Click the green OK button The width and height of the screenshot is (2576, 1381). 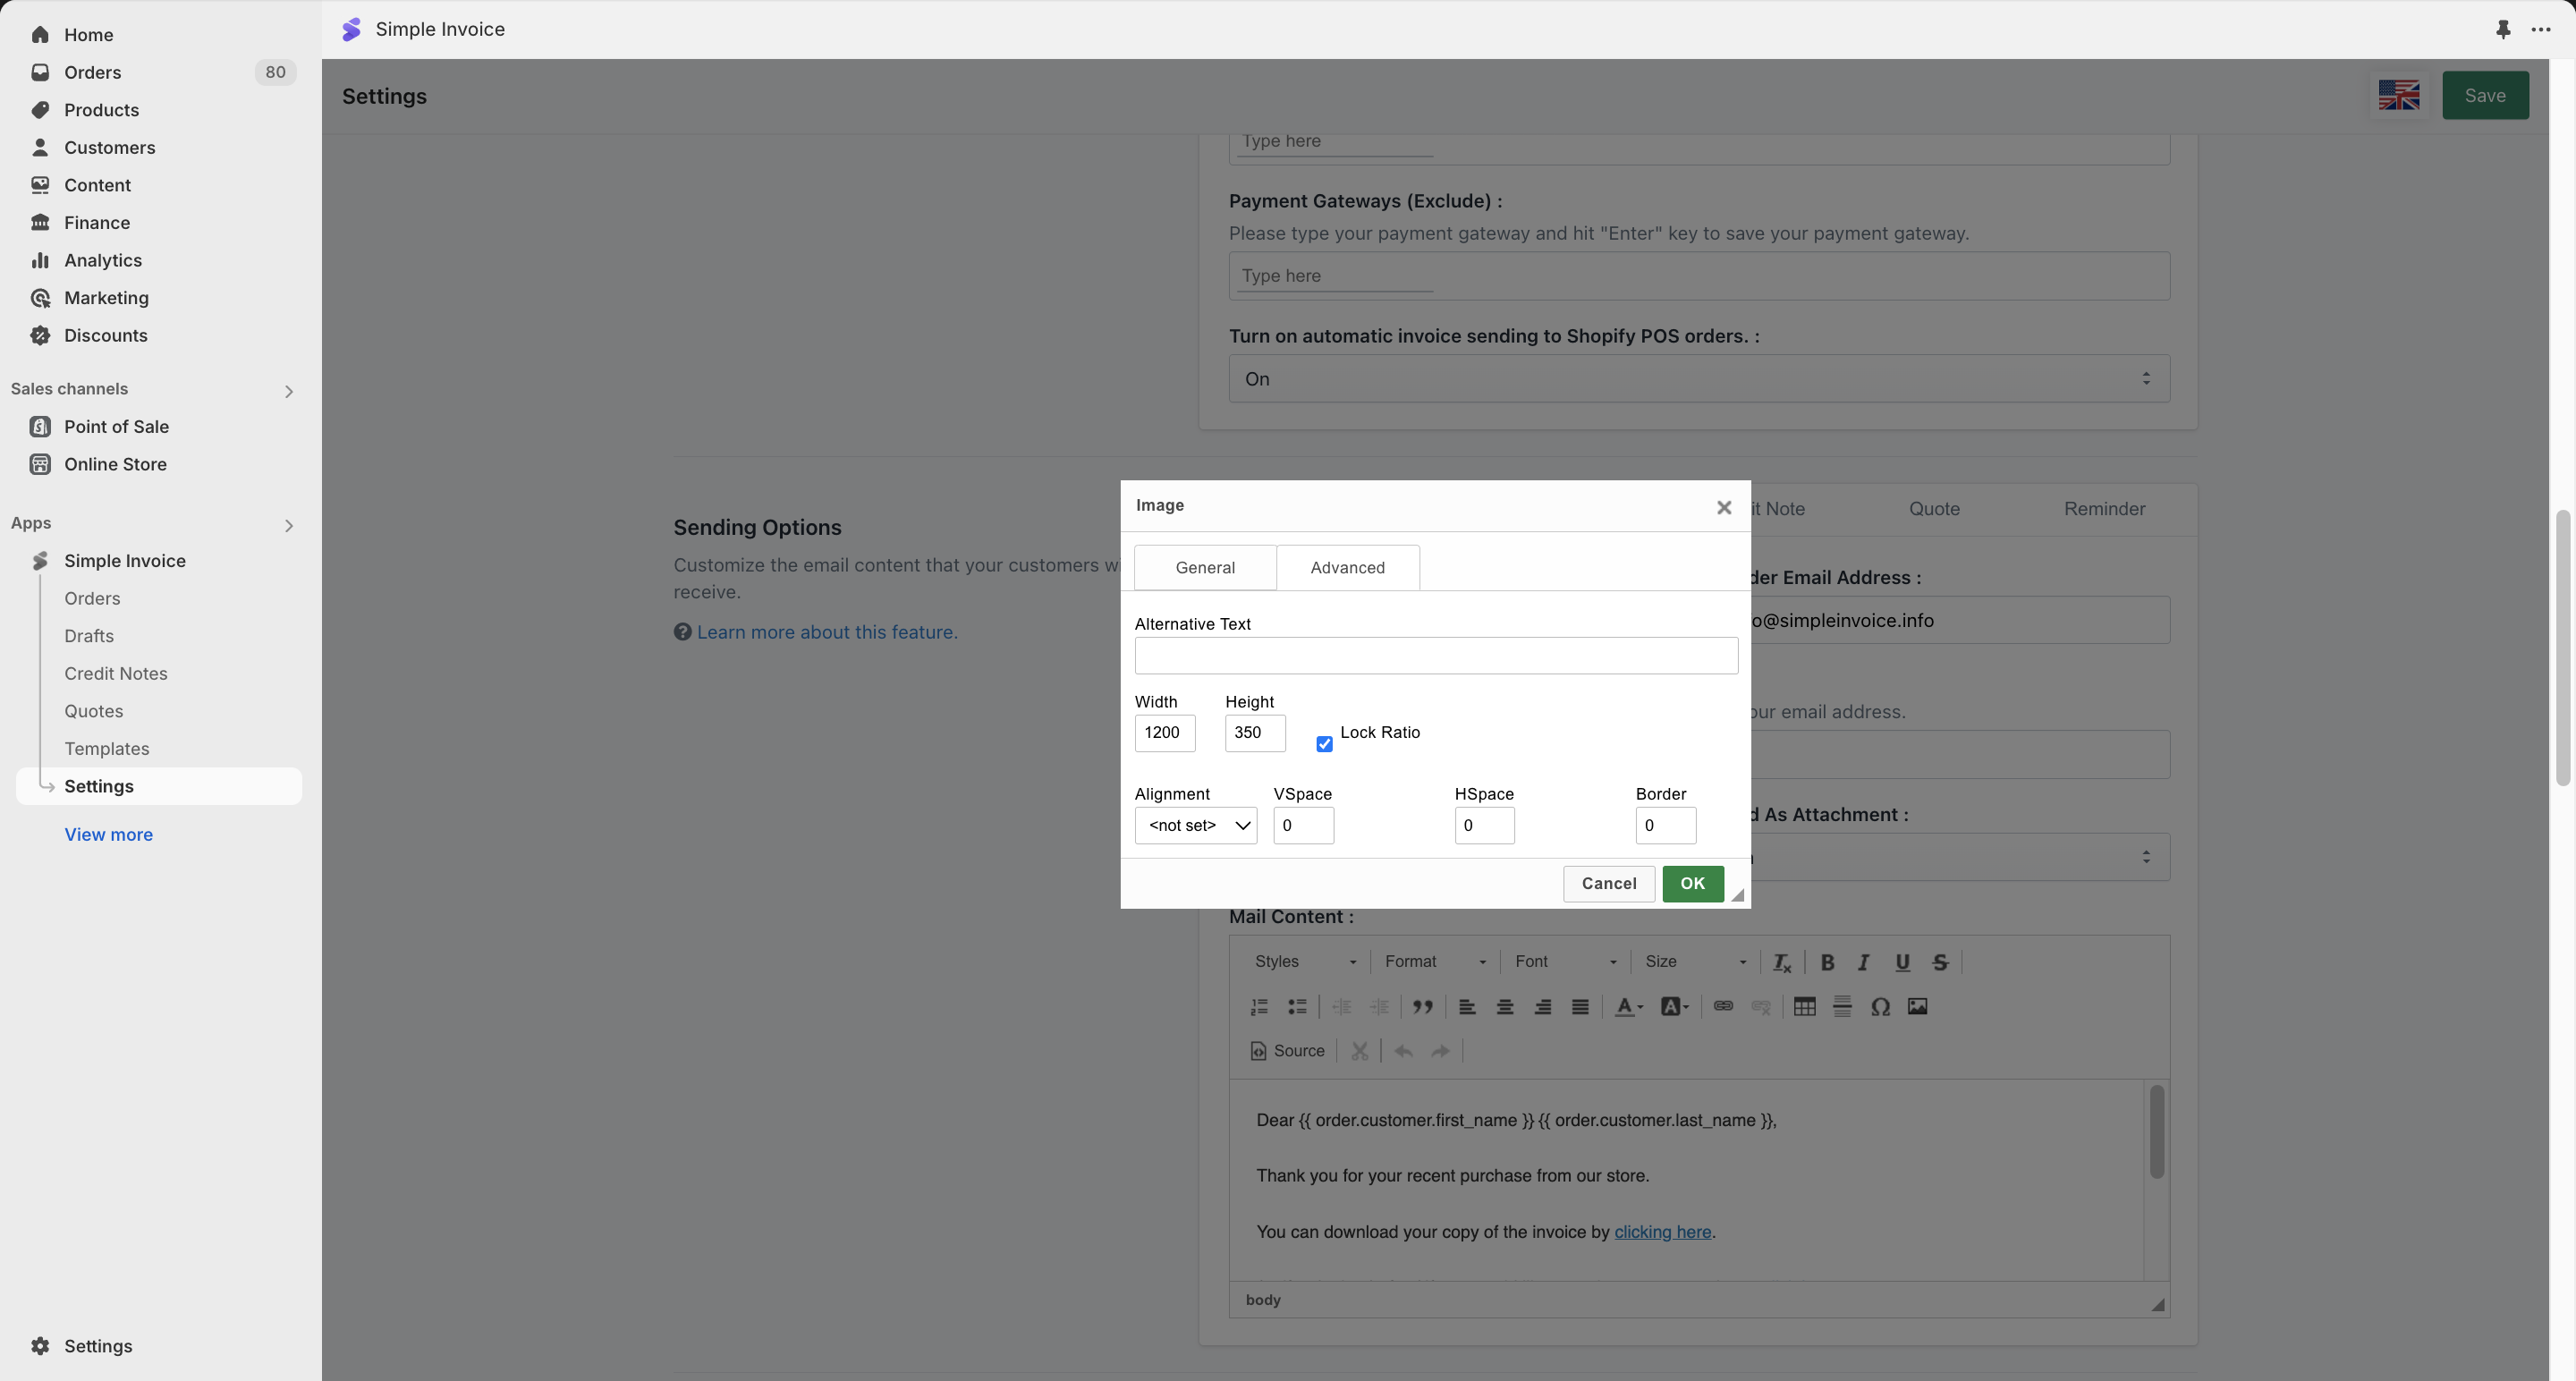pyautogui.click(x=1692, y=883)
